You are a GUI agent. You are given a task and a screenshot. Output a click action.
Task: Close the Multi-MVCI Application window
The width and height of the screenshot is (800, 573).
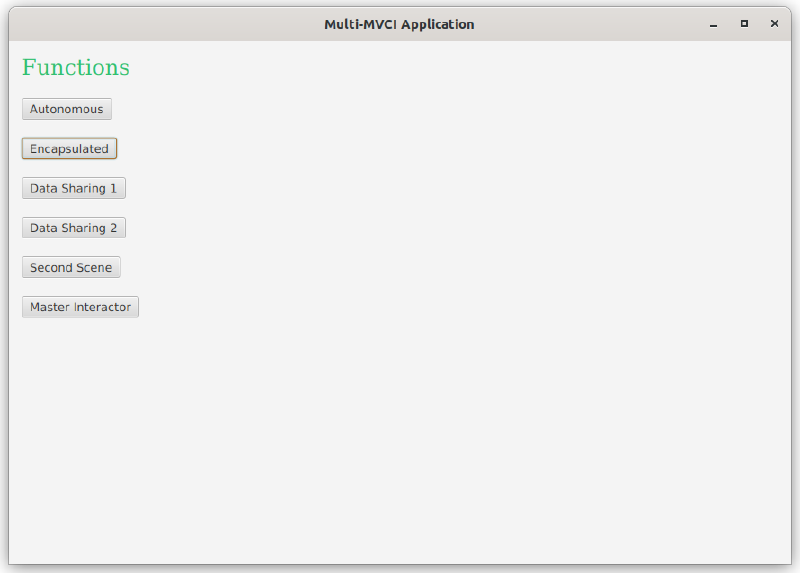774,24
